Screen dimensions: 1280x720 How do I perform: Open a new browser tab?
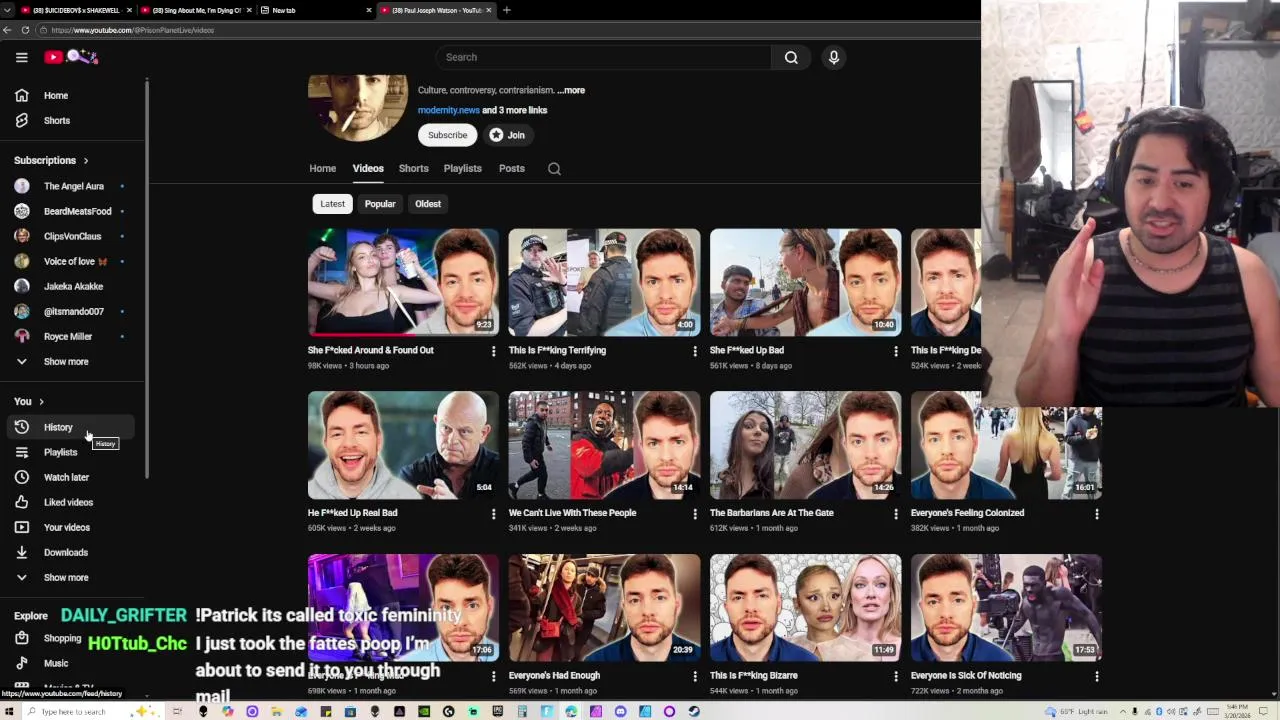(506, 10)
